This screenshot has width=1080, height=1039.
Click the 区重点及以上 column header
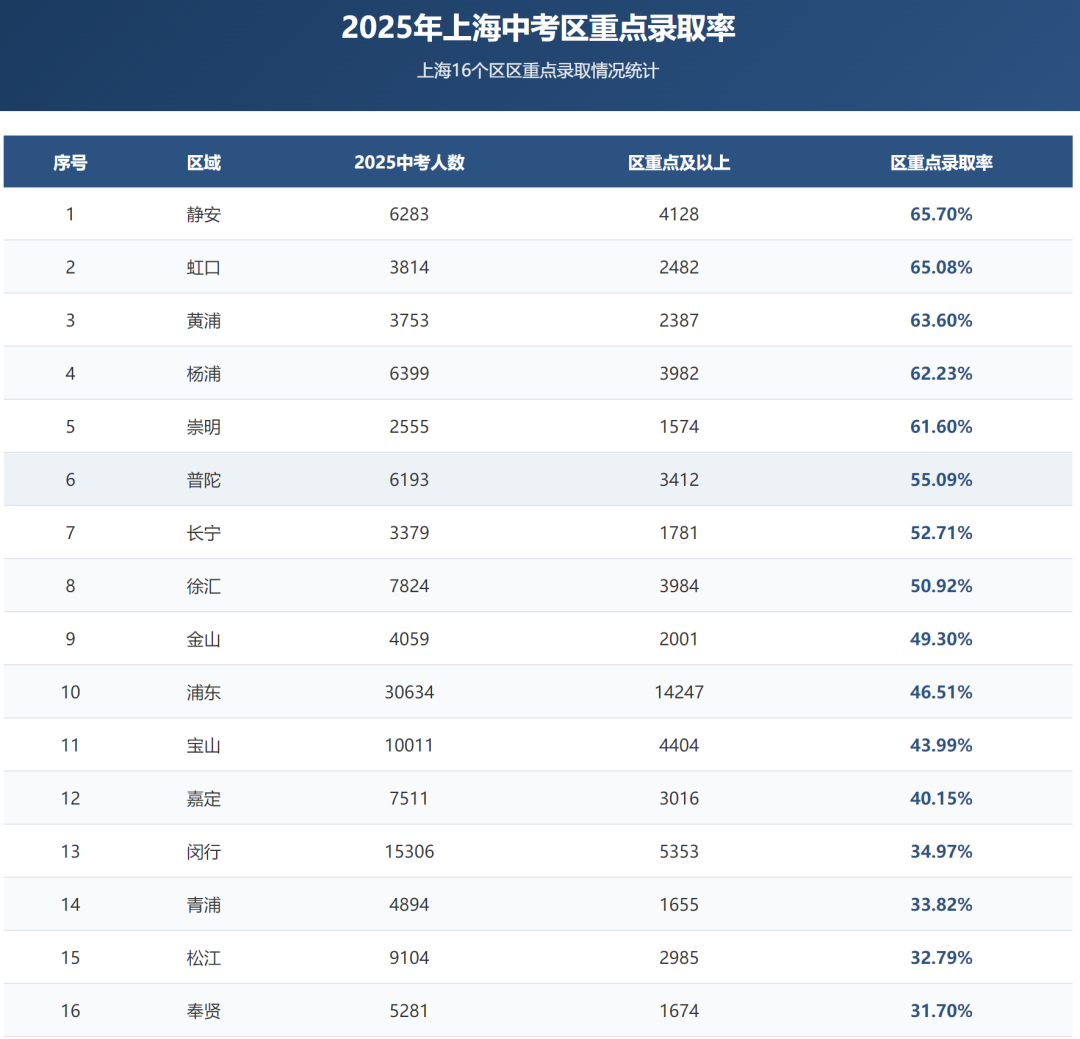point(679,162)
